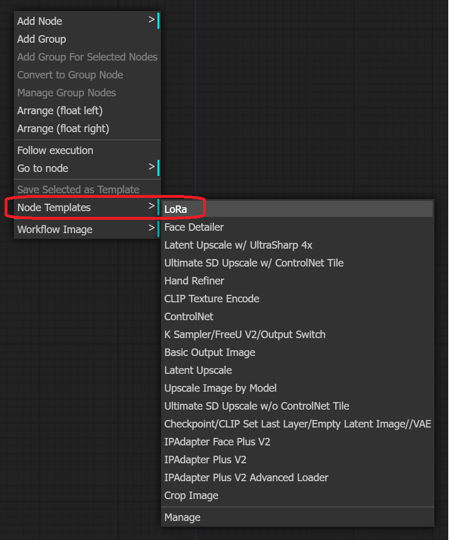Expand the Node Templates submenu

tap(87, 207)
